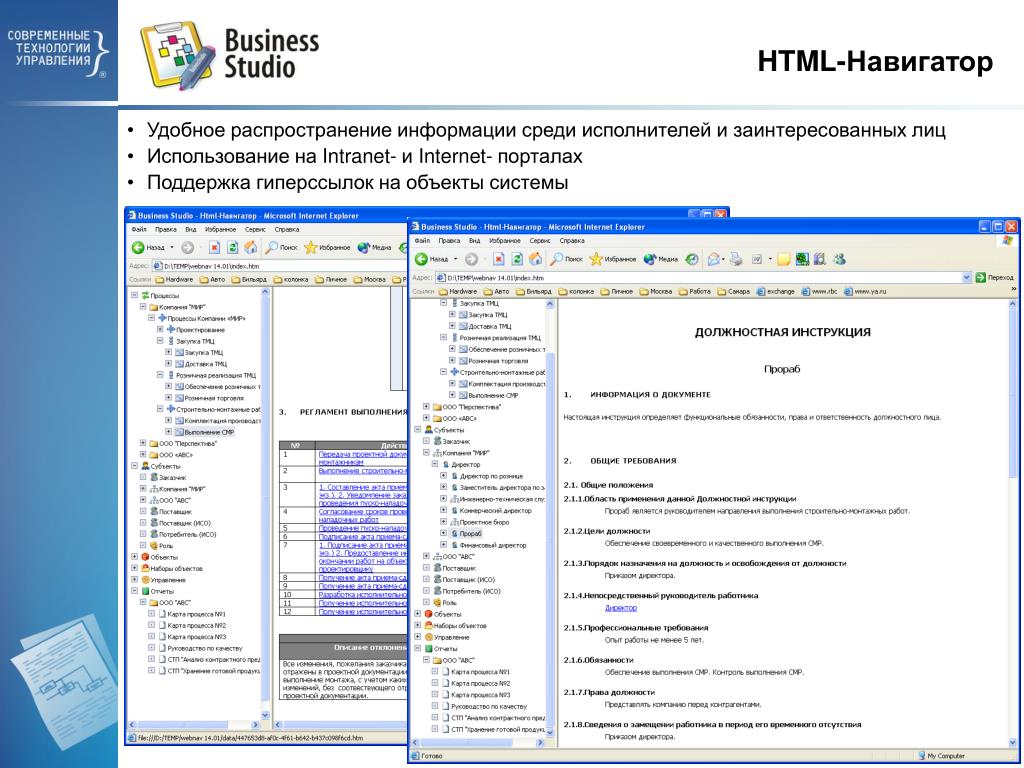Expand Проектирование node in rear window tree
Viewport: 1024px width, 768px height.
click(x=161, y=330)
